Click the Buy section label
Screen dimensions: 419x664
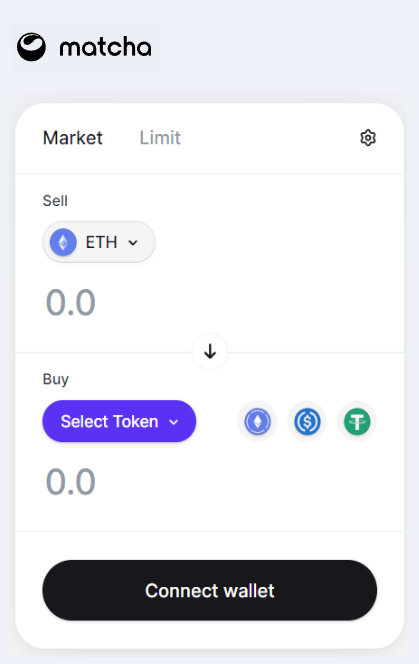click(55, 379)
